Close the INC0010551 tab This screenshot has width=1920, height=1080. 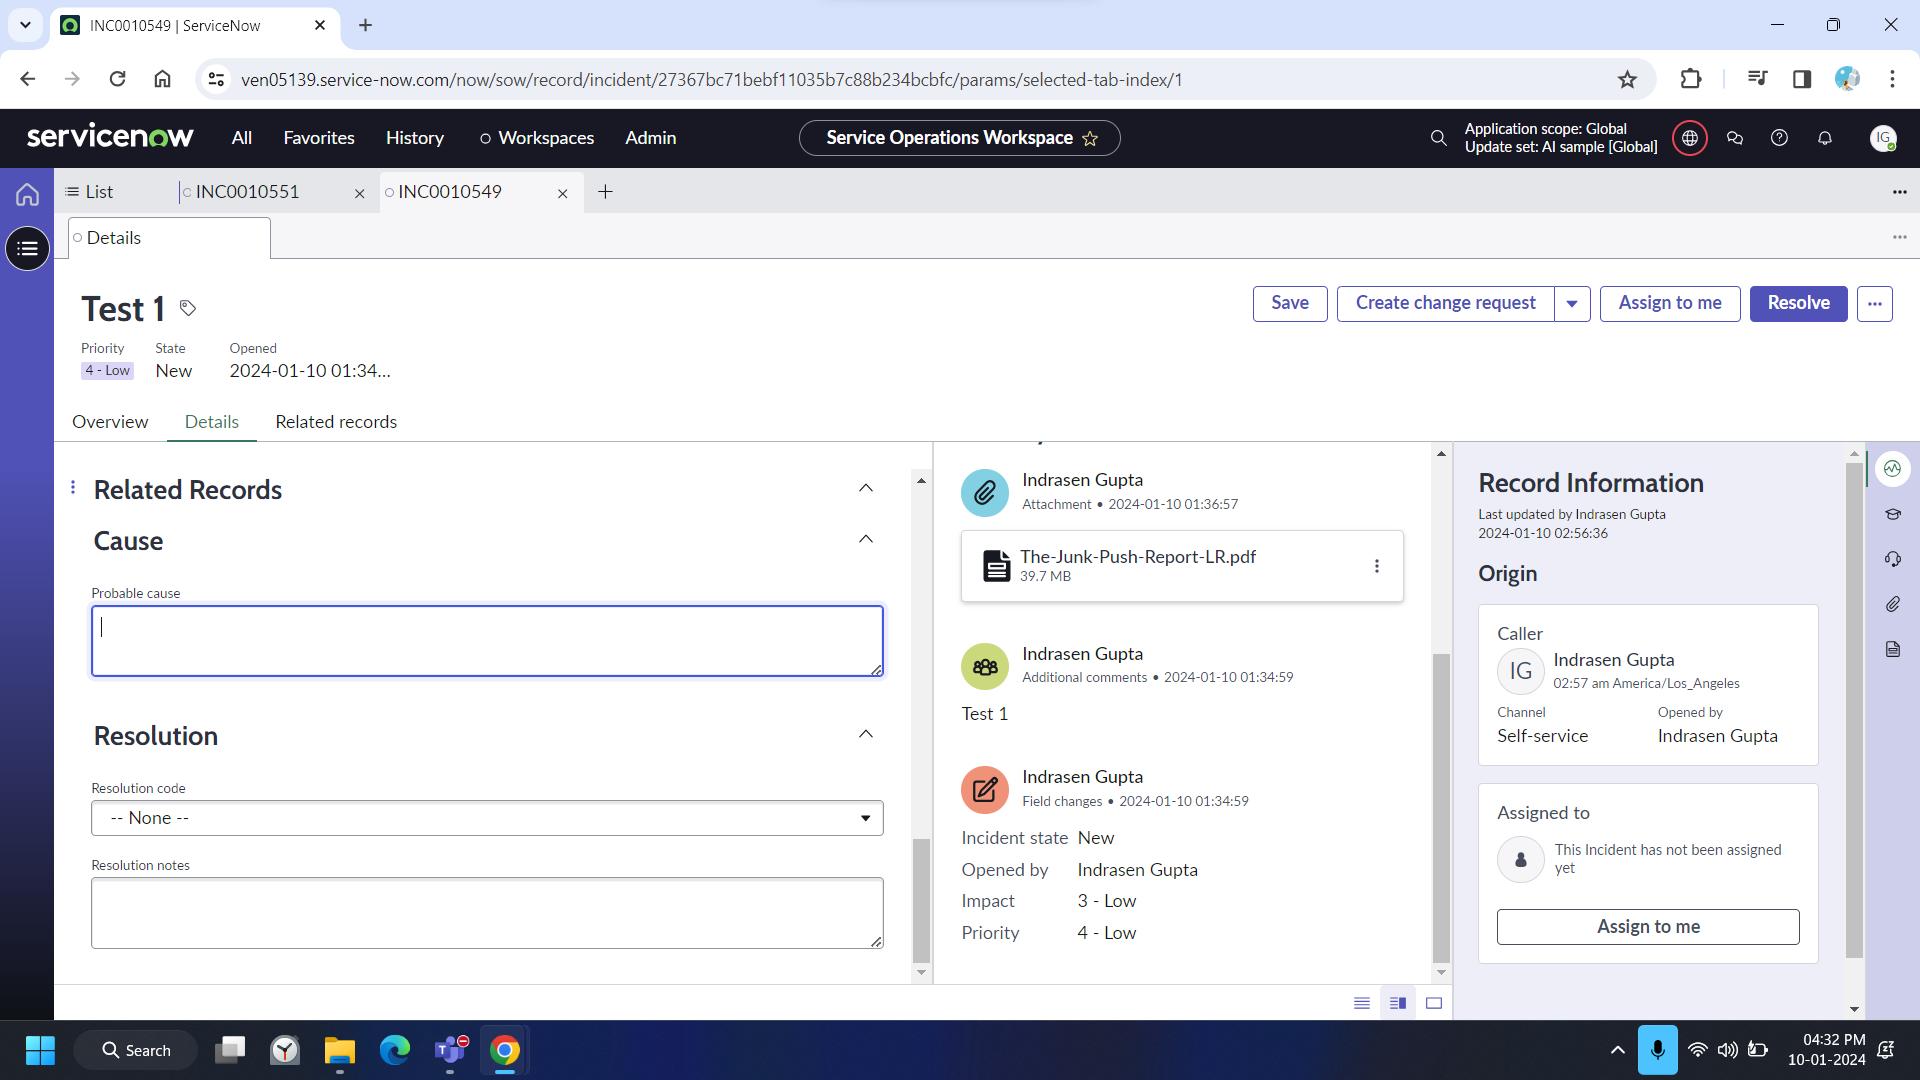(x=360, y=193)
